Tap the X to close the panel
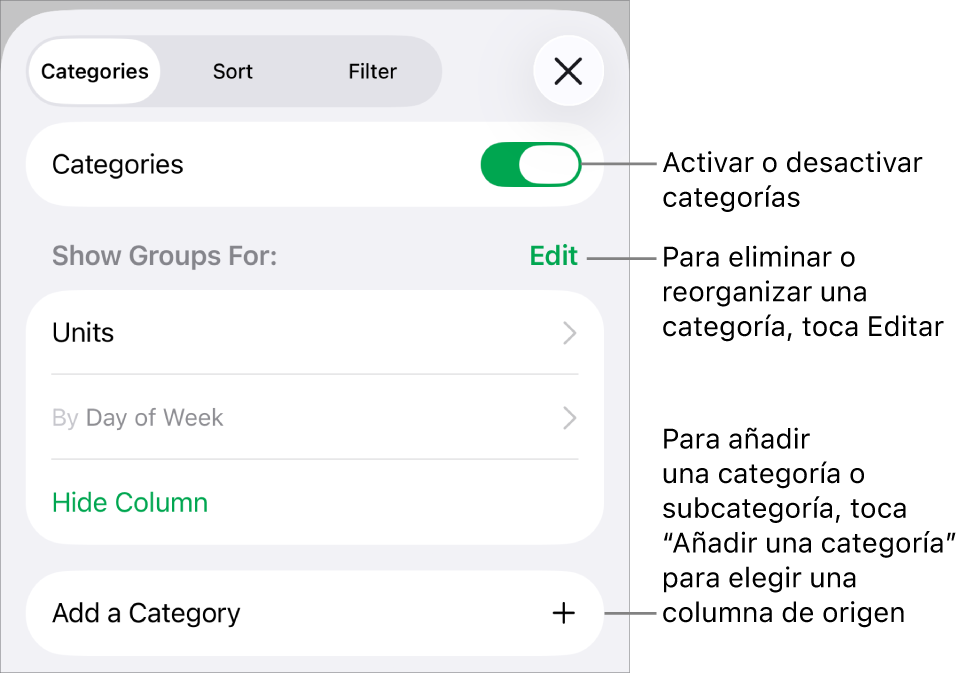The image size is (961, 673). click(568, 71)
